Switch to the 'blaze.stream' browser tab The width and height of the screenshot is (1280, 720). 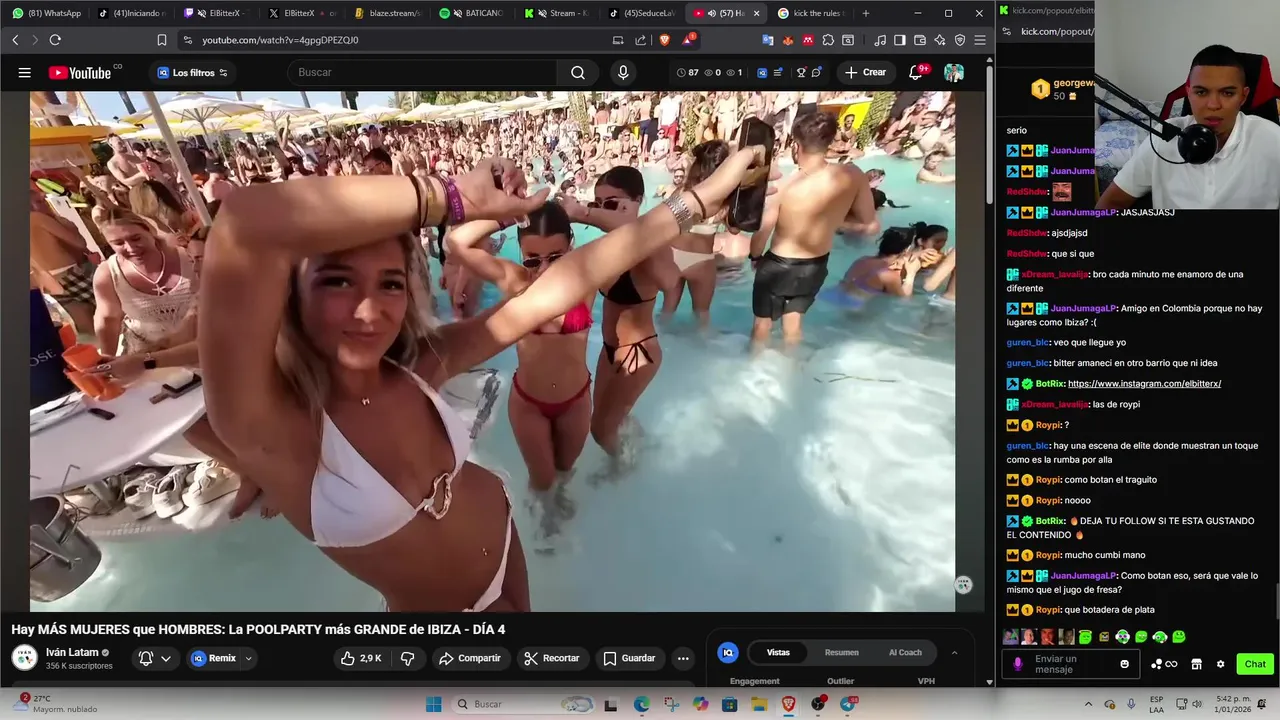tap(388, 13)
